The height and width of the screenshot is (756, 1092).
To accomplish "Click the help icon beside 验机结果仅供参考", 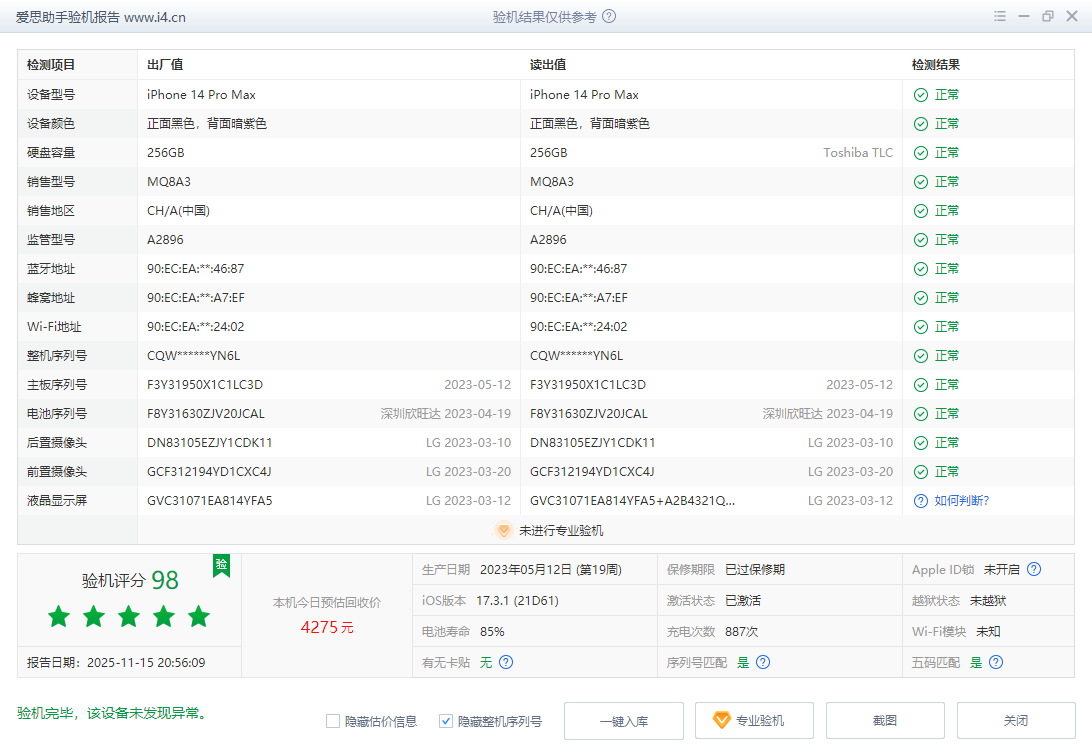I will click(609, 17).
